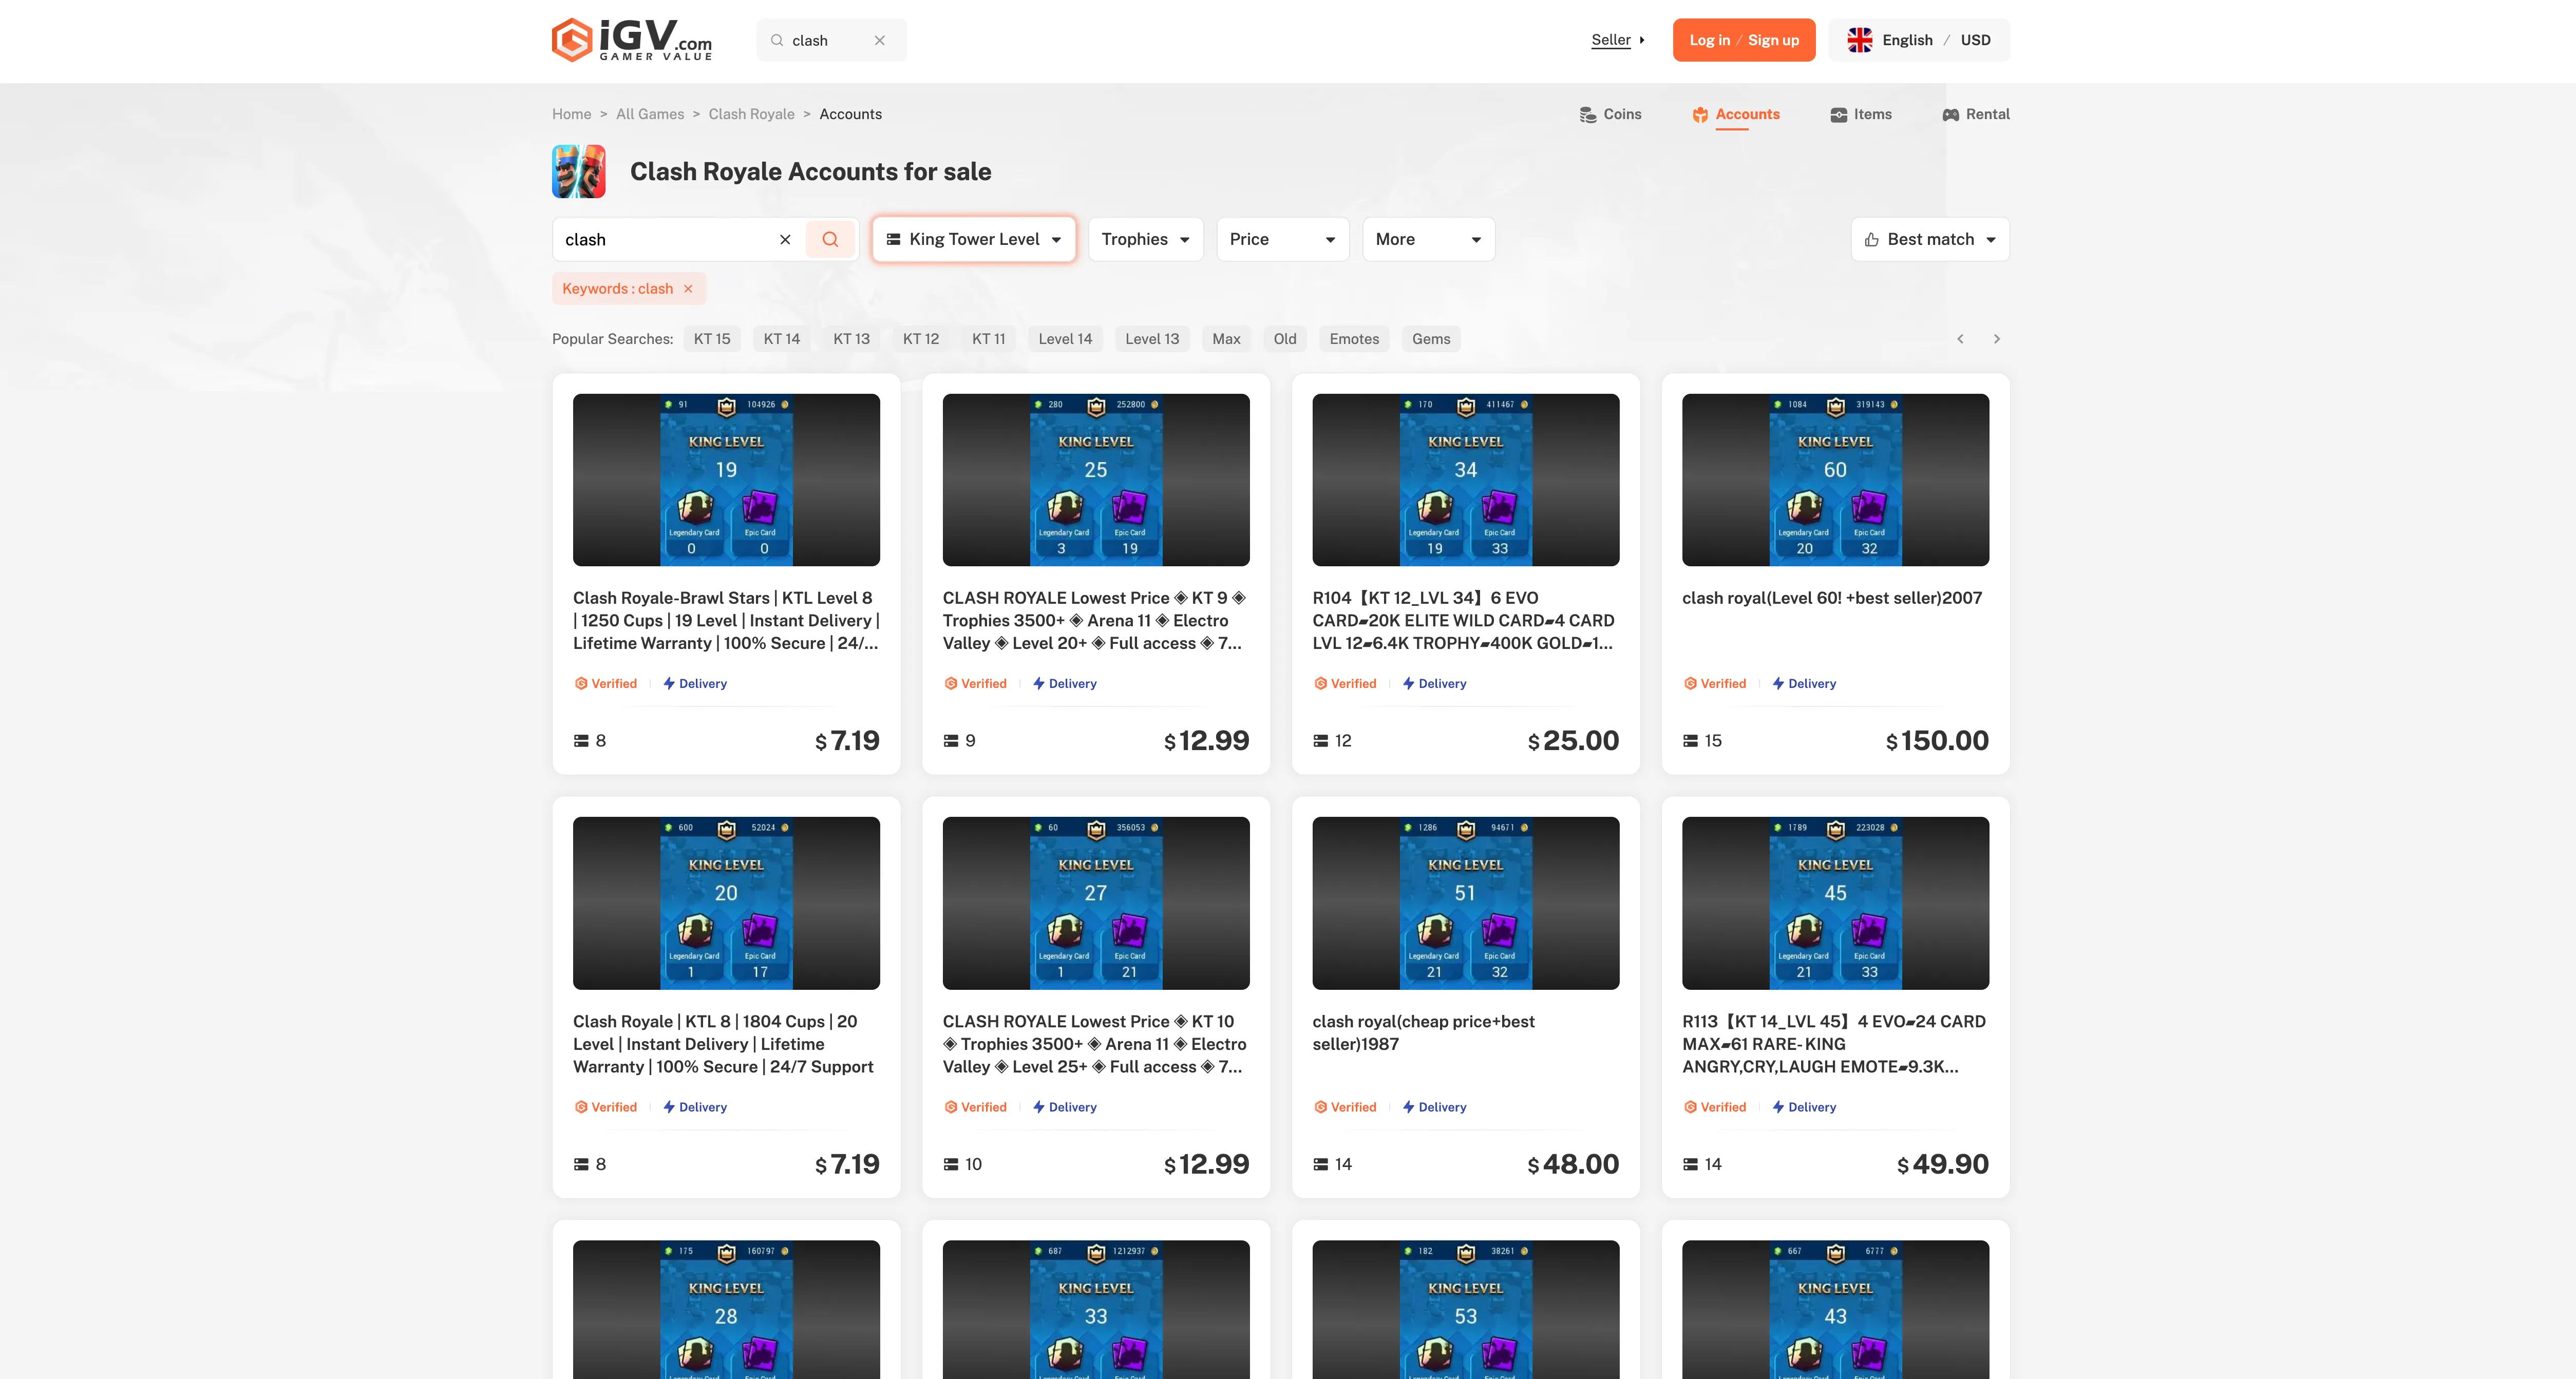Clear the clash text in filter search box

pyautogui.click(x=785, y=239)
